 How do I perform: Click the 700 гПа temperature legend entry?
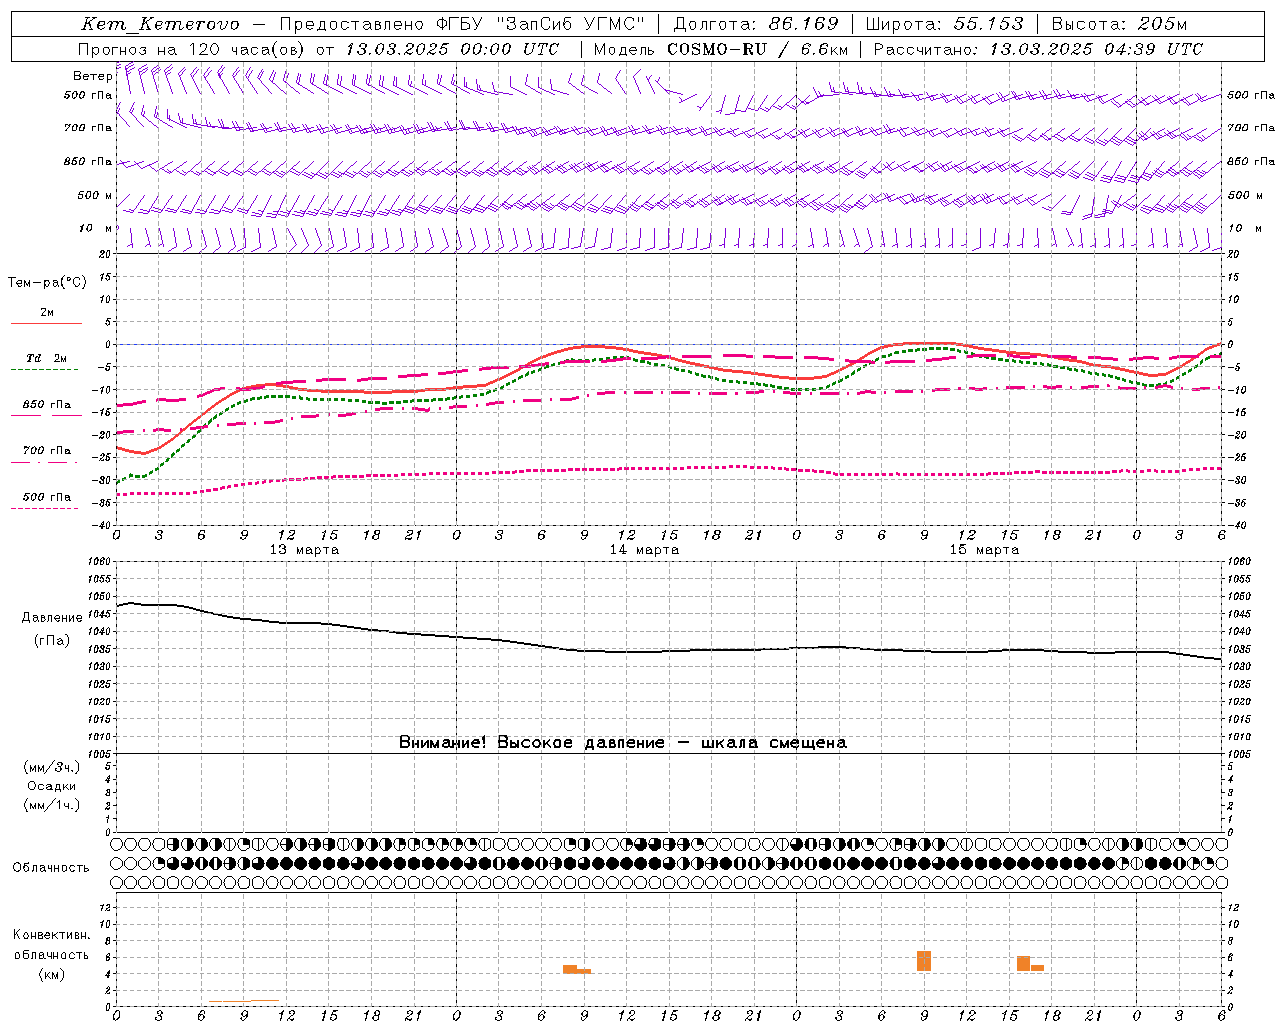pos(47,450)
